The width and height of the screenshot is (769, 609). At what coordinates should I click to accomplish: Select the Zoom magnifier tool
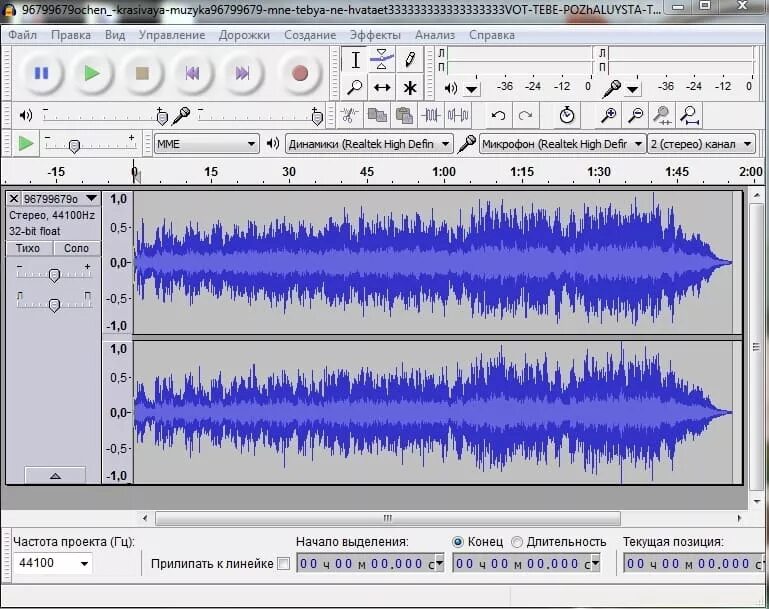[355, 88]
